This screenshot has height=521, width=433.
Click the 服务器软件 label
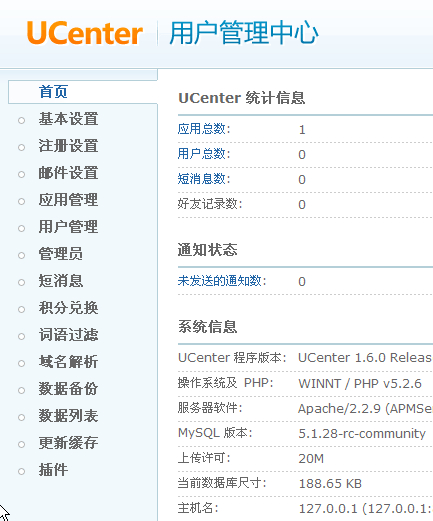pyautogui.click(x=210, y=408)
